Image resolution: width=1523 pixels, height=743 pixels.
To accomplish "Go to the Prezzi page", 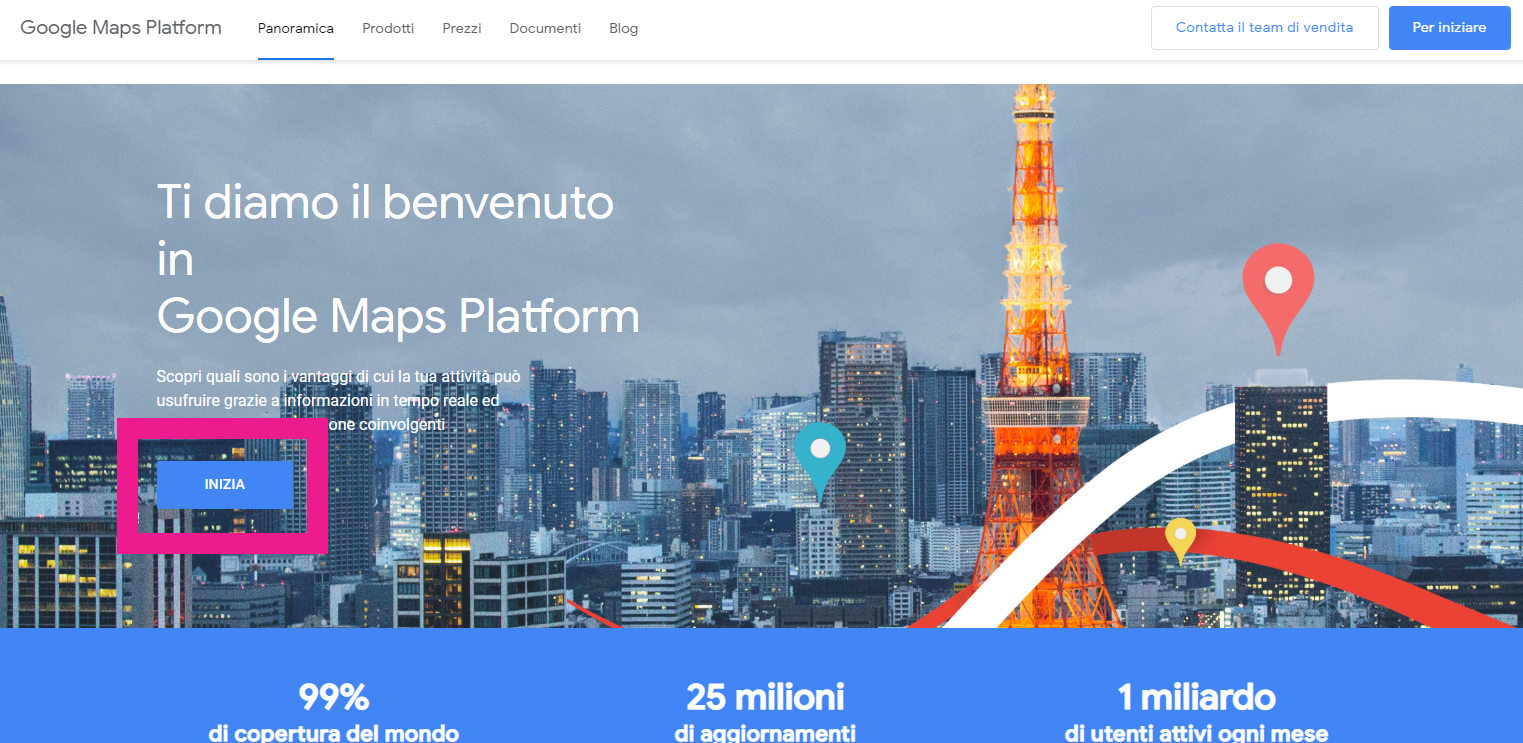I will point(462,28).
